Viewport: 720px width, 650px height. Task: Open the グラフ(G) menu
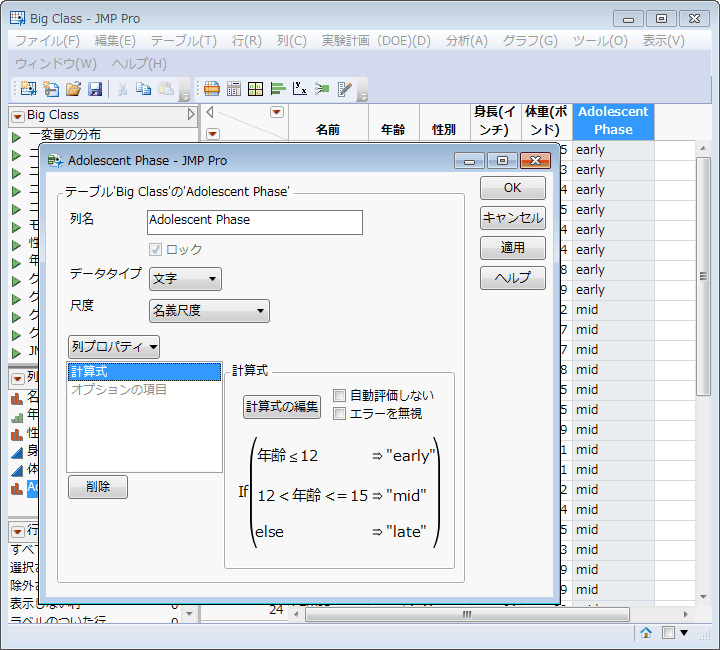[529, 41]
